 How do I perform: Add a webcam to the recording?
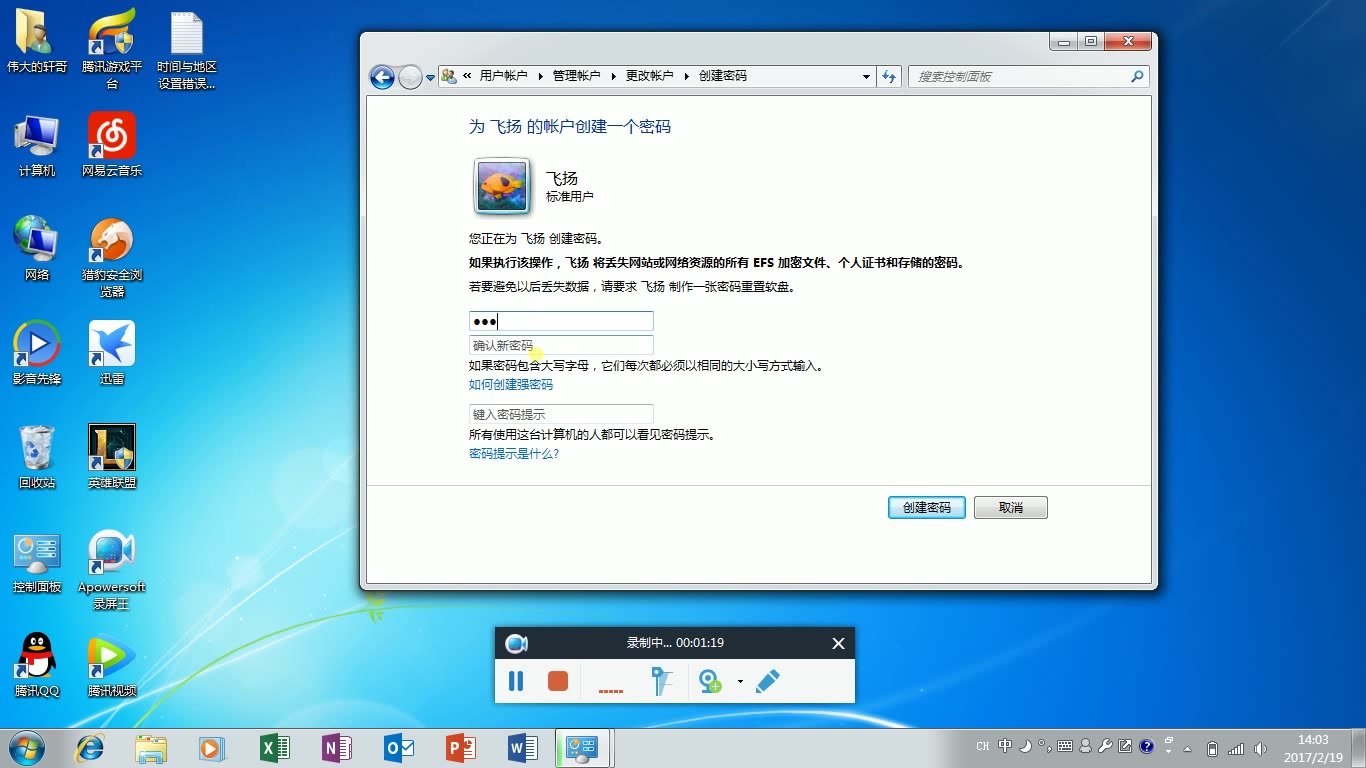(712, 681)
